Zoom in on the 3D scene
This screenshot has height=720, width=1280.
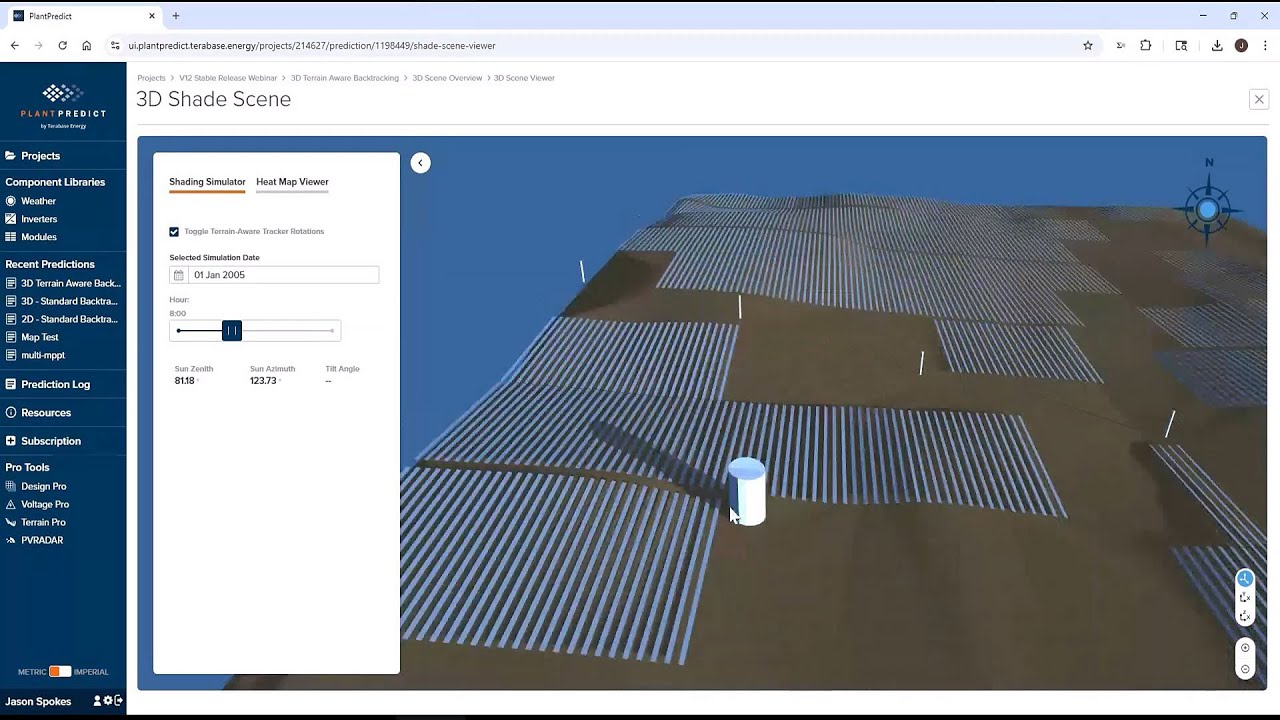pos(1245,648)
